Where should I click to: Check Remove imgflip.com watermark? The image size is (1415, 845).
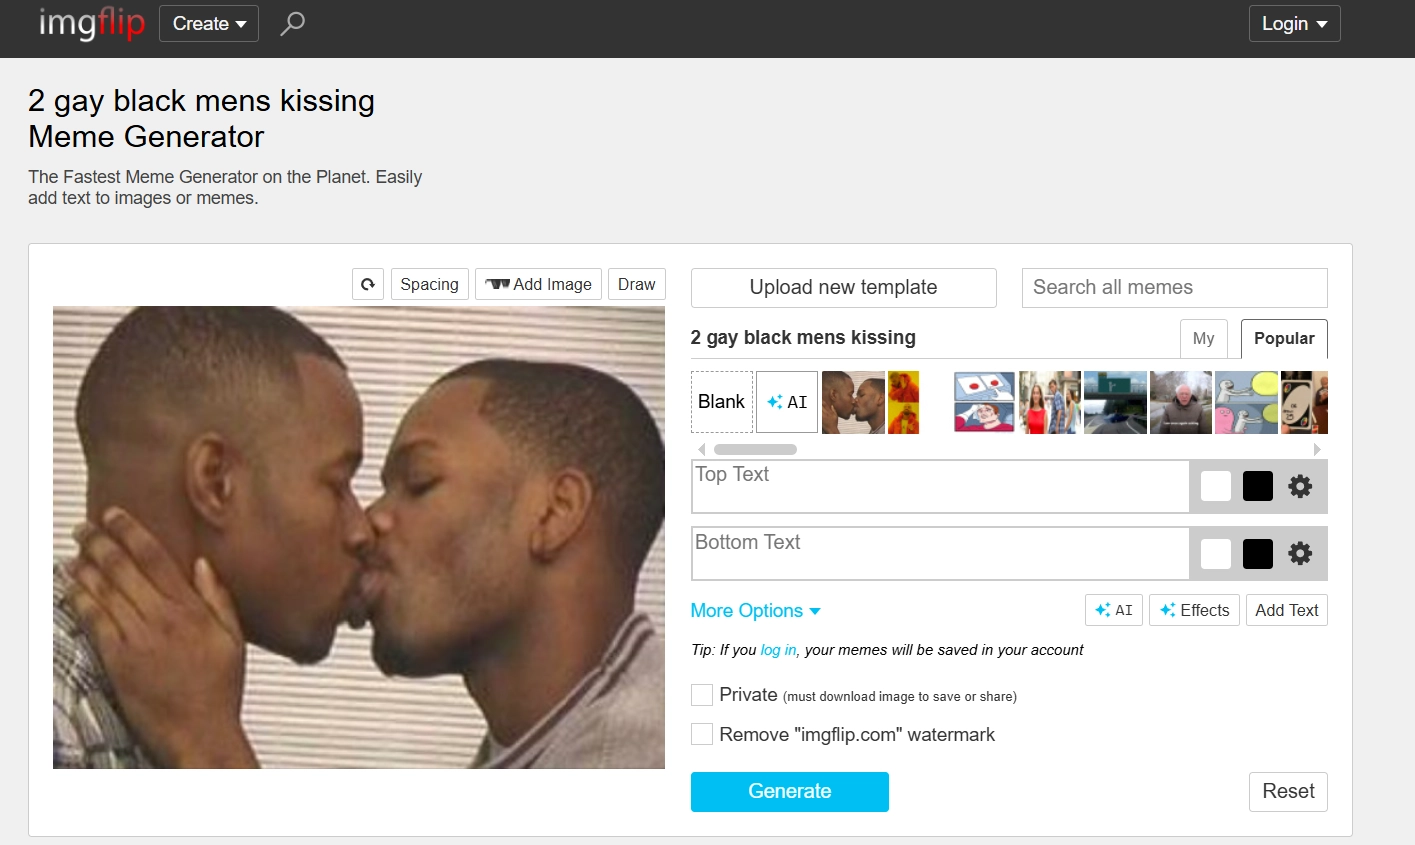[701, 733]
